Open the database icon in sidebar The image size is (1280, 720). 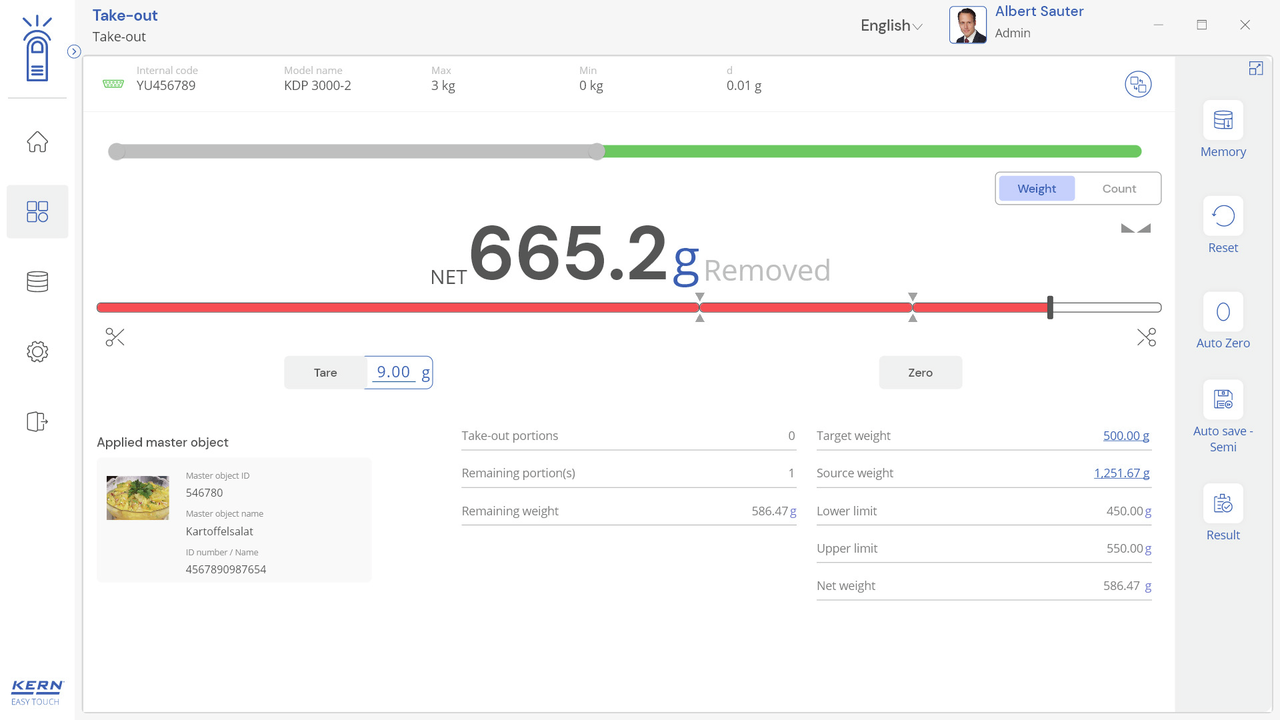click(x=37, y=282)
